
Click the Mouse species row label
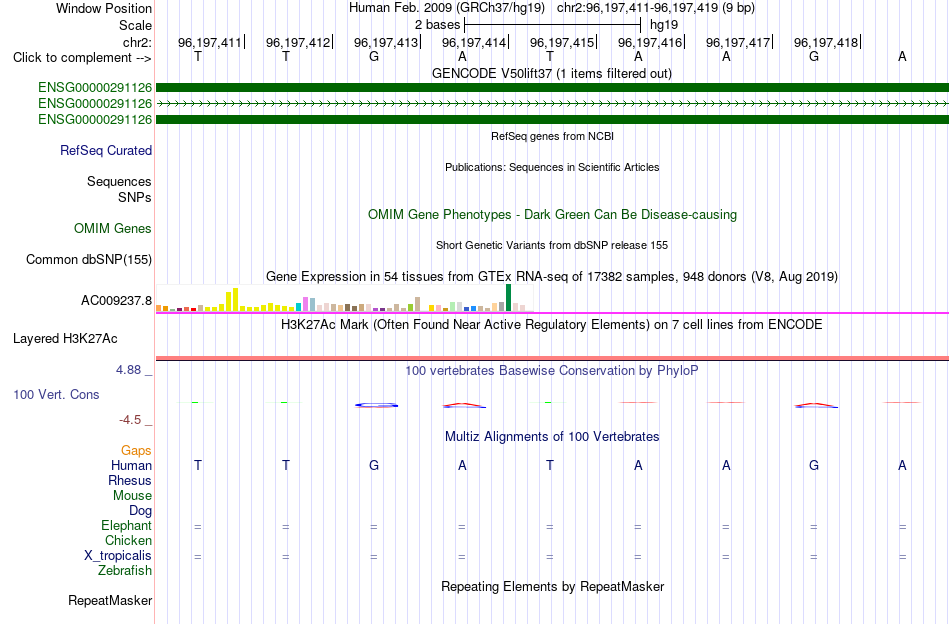coord(132,496)
